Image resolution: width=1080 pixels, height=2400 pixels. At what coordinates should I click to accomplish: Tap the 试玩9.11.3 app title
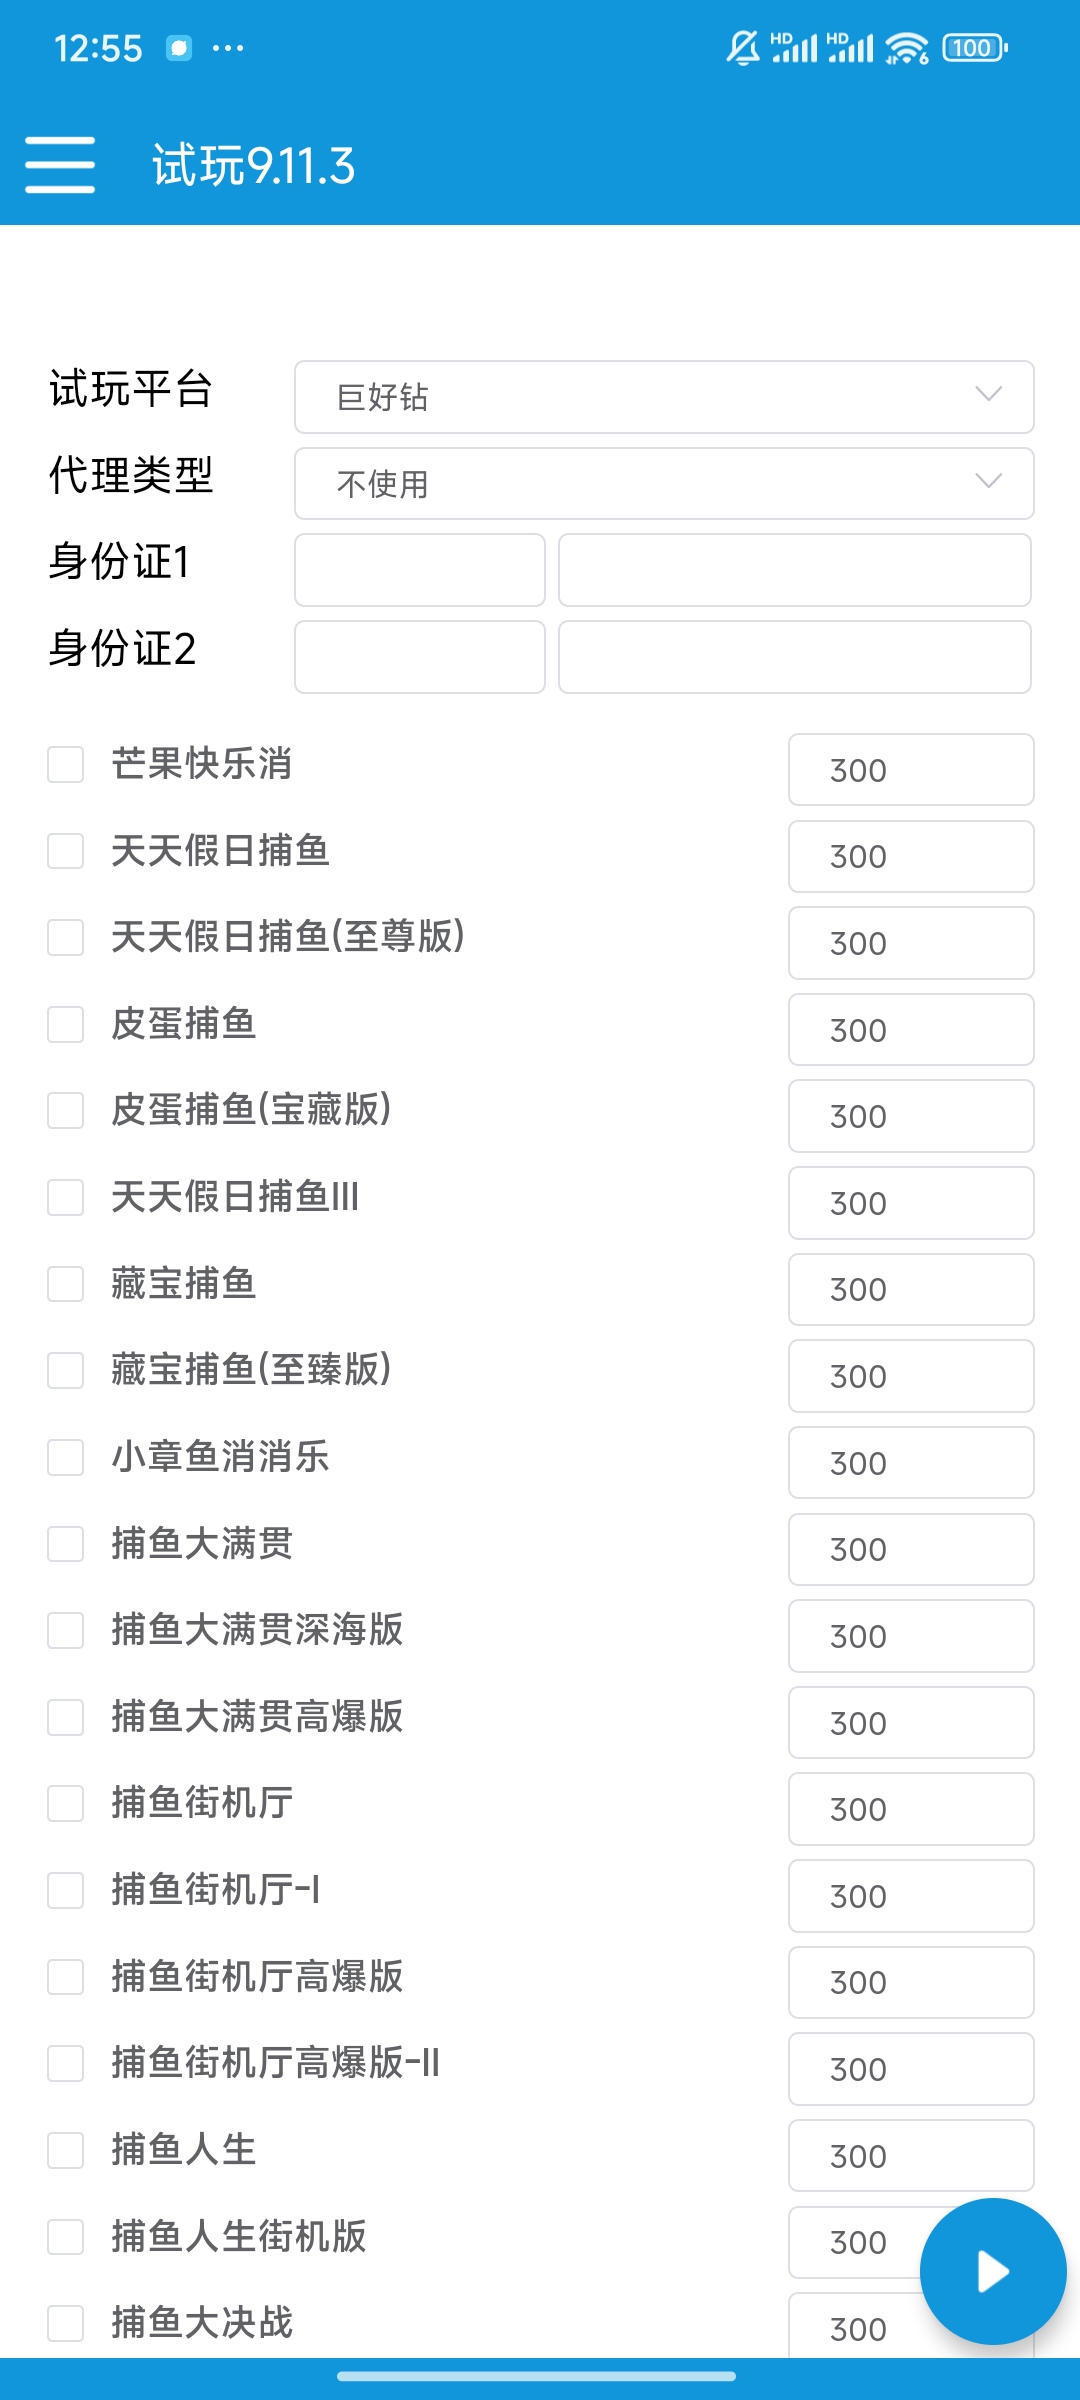[x=254, y=166]
